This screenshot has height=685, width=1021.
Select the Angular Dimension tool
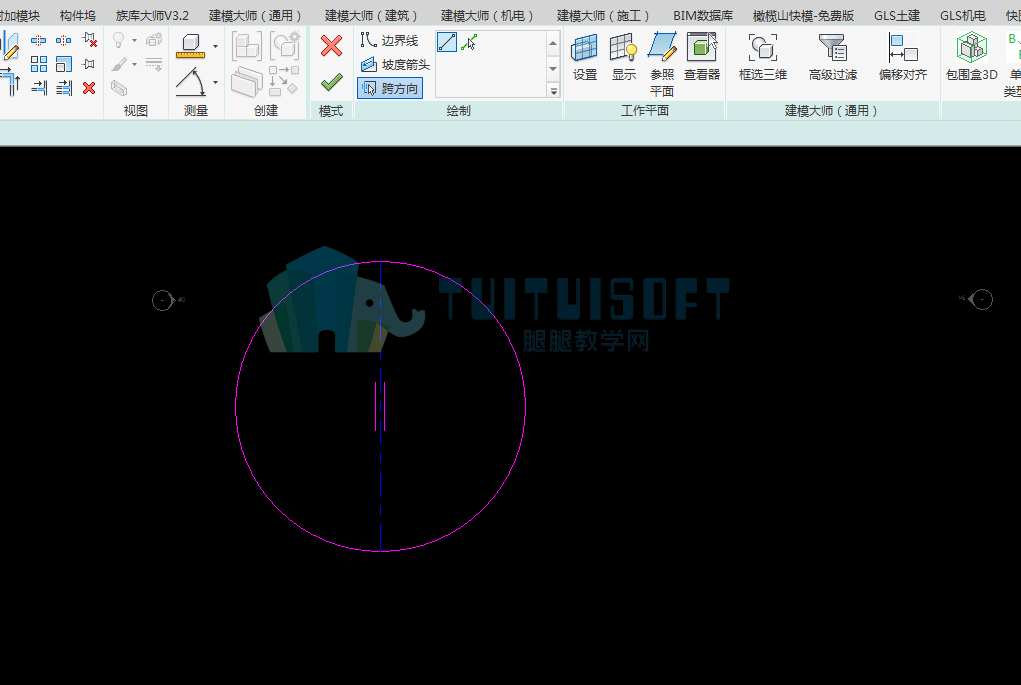[x=191, y=82]
